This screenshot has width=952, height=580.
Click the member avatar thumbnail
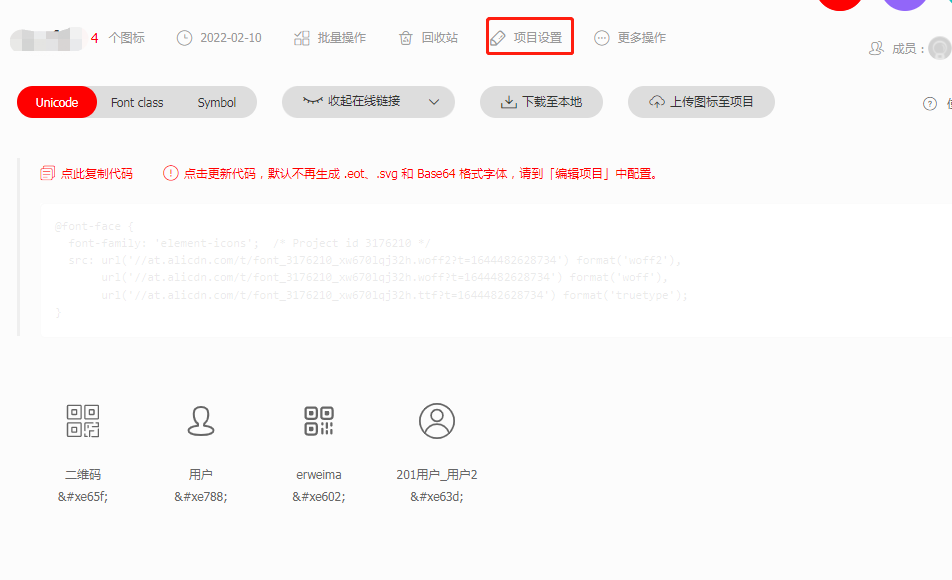(938, 47)
